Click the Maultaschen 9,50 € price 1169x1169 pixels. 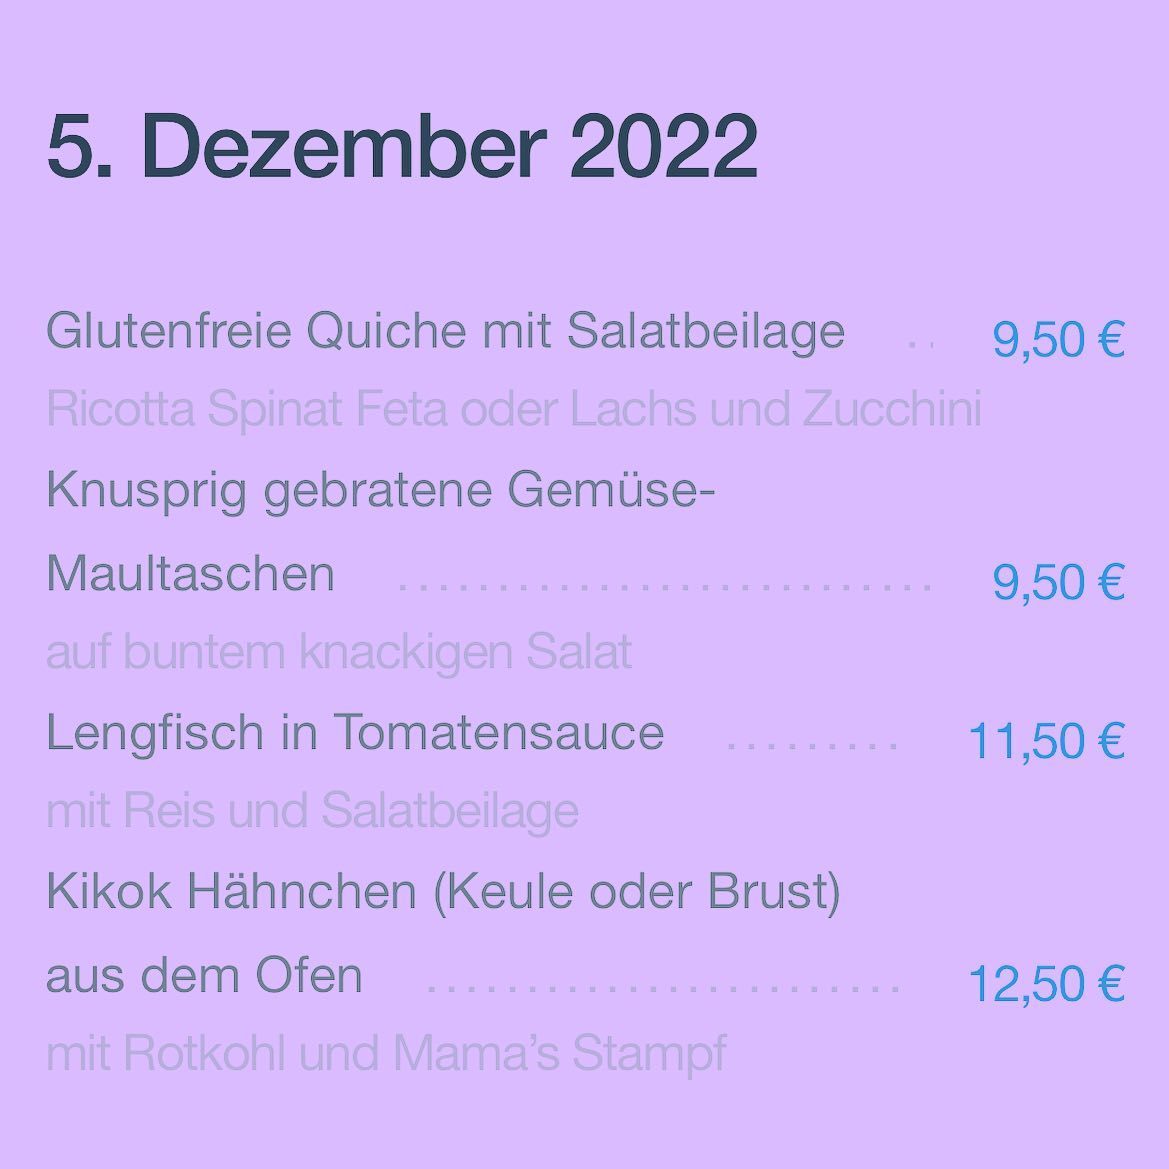tap(1058, 582)
